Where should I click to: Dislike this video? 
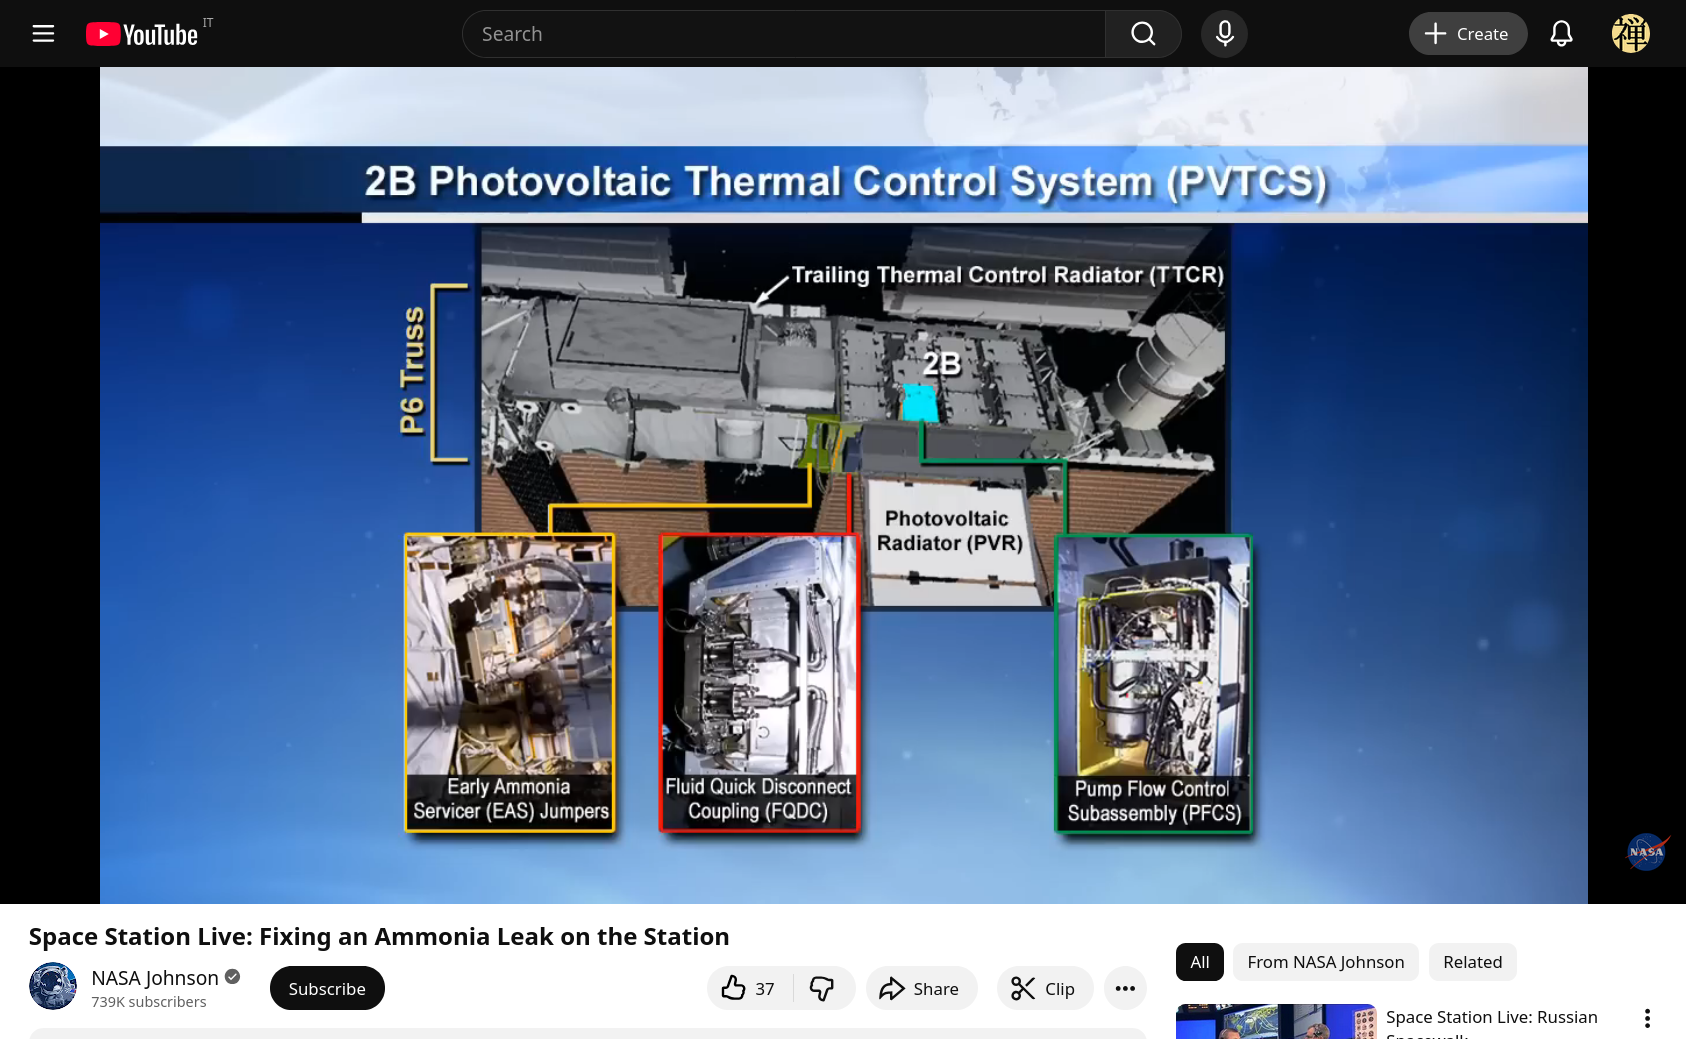[x=823, y=988]
